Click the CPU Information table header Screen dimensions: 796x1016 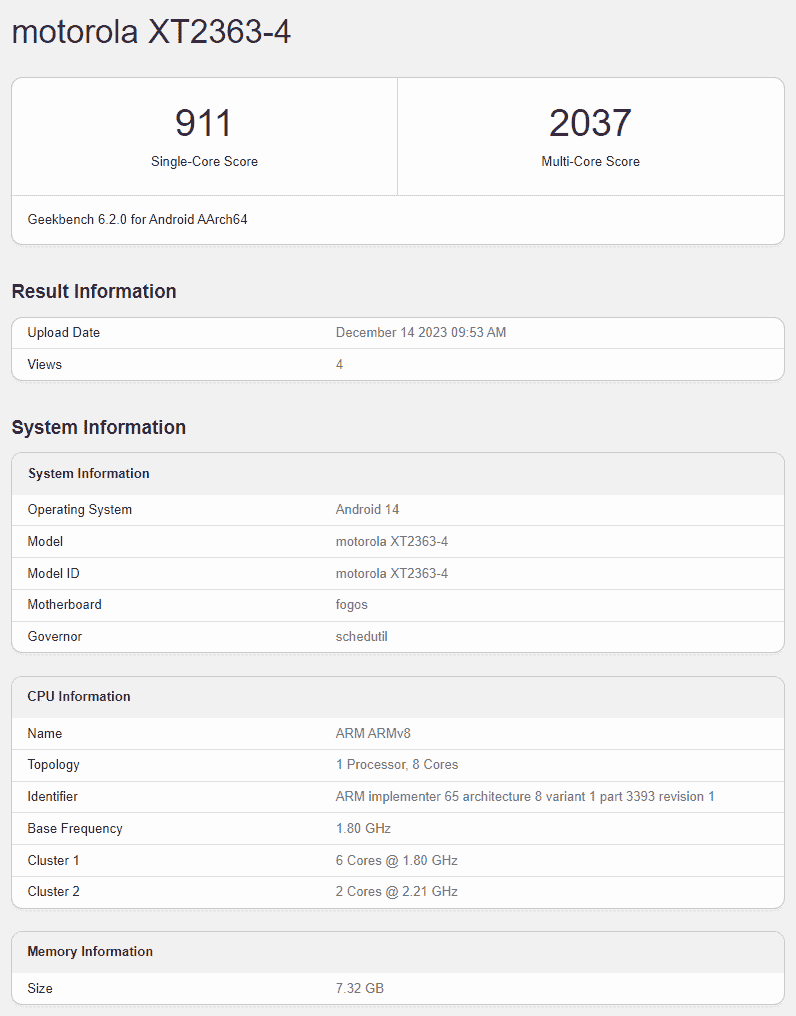[79, 696]
